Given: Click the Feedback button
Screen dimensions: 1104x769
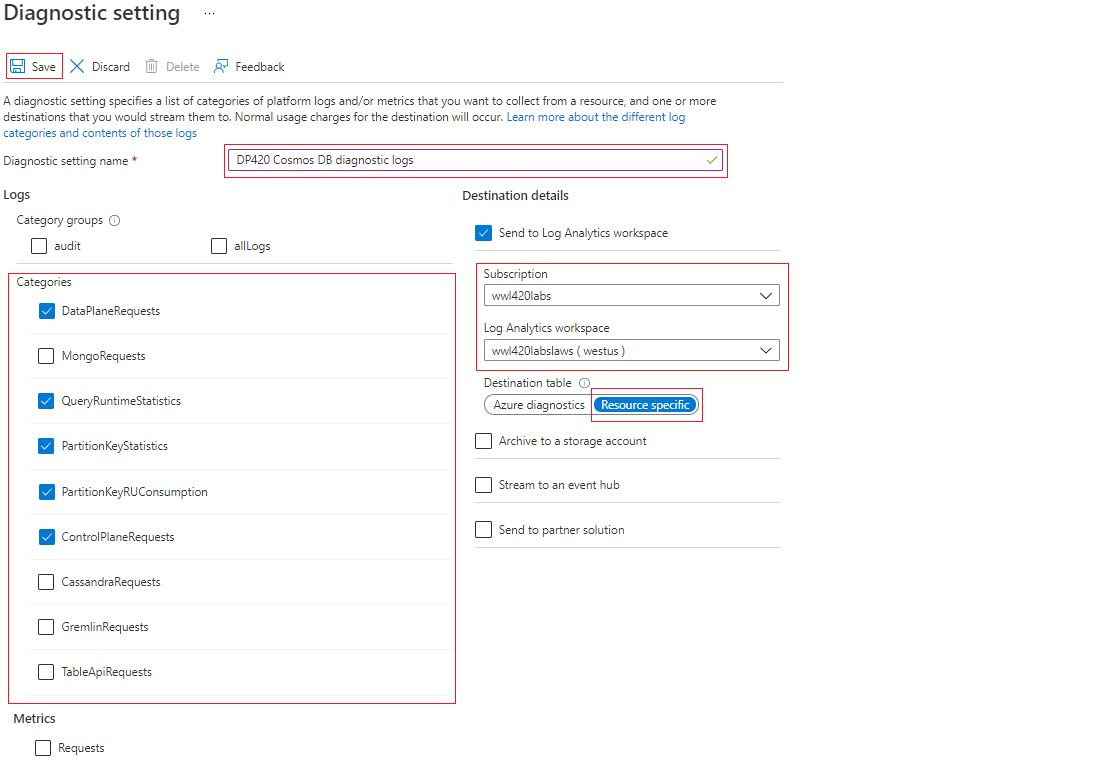Looking at the screenshot, I should point(248,66).
